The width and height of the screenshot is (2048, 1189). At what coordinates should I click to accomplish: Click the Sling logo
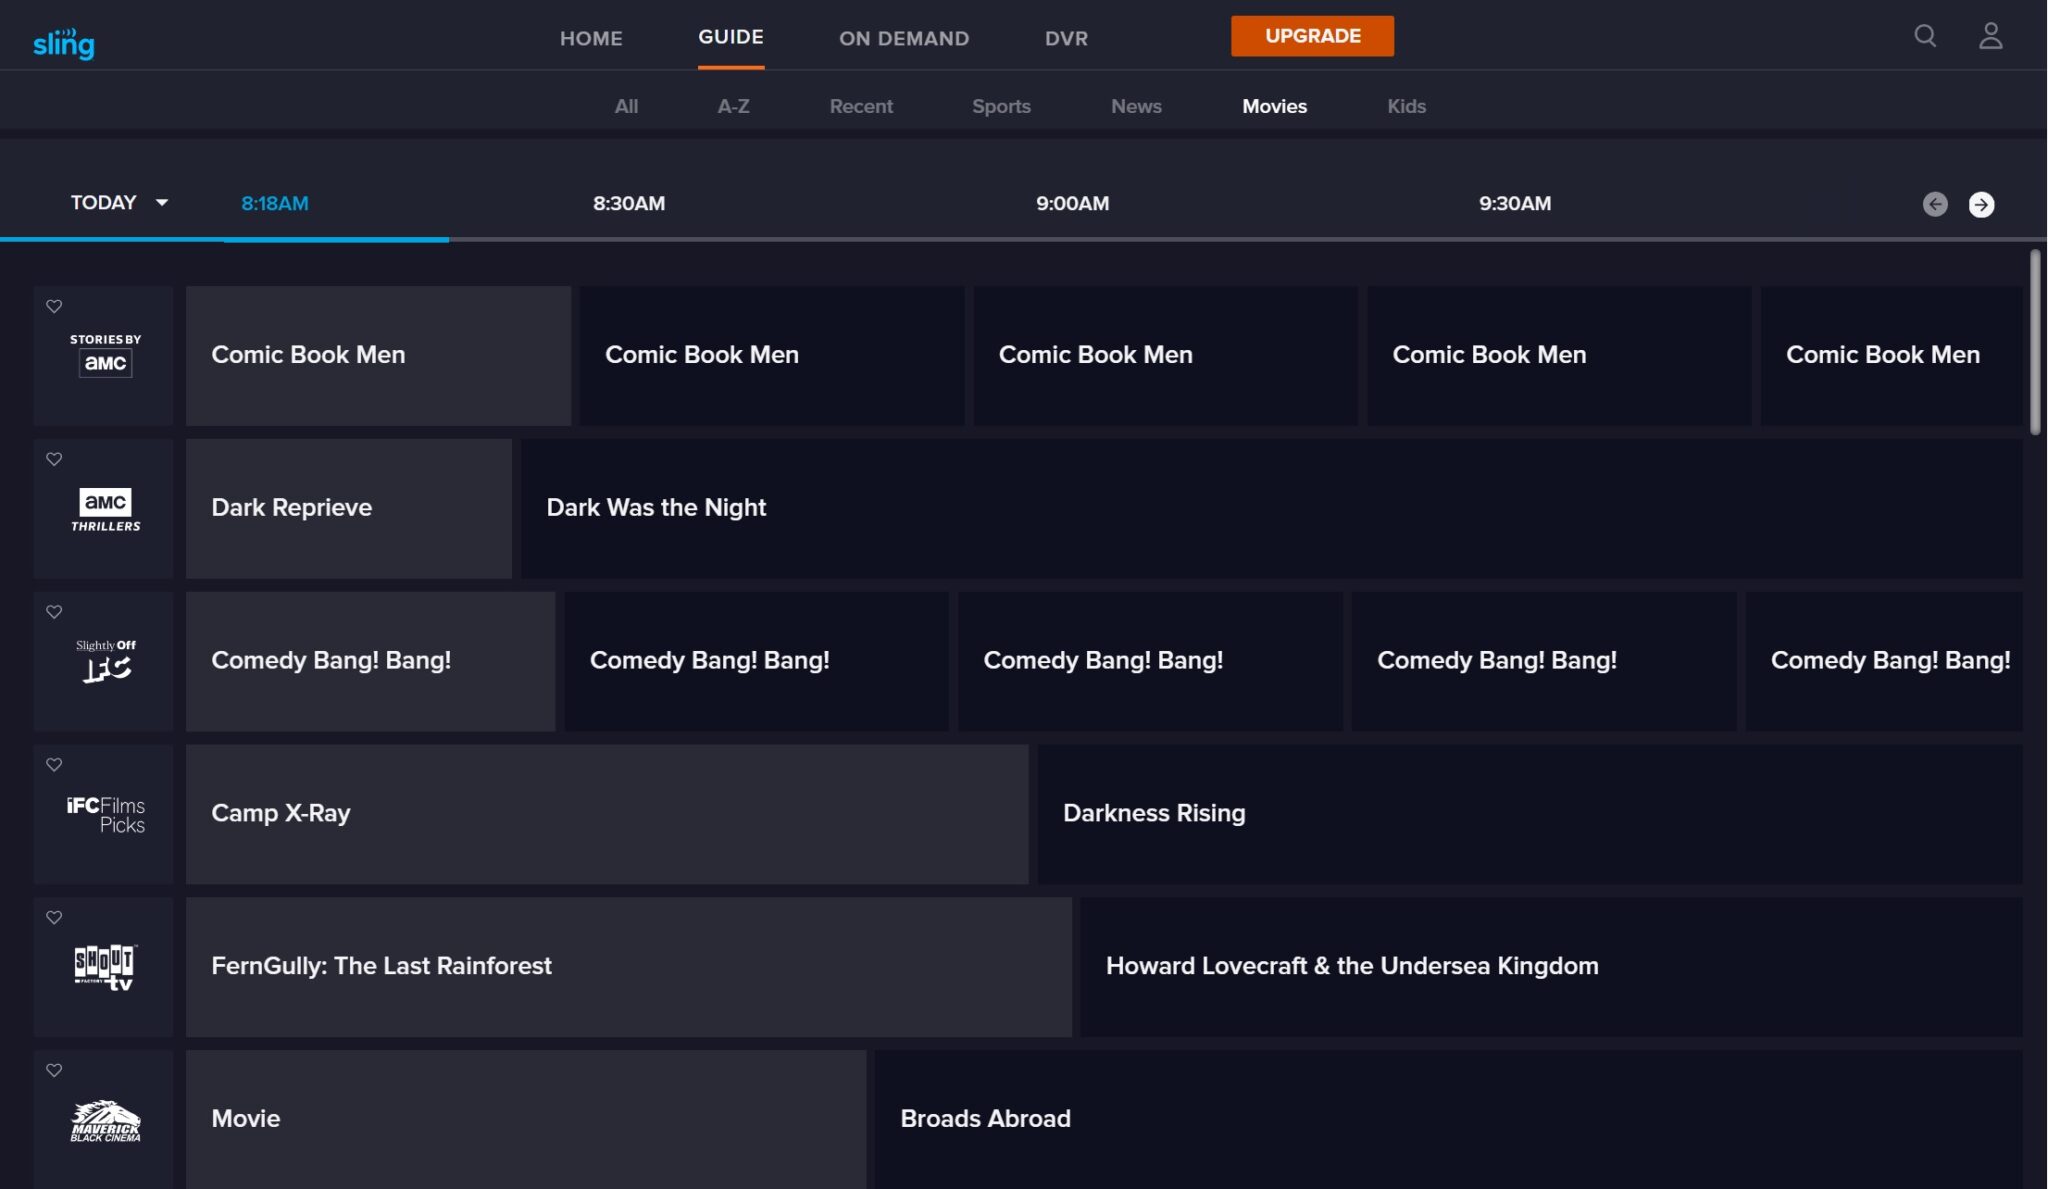tap(64, 43)
